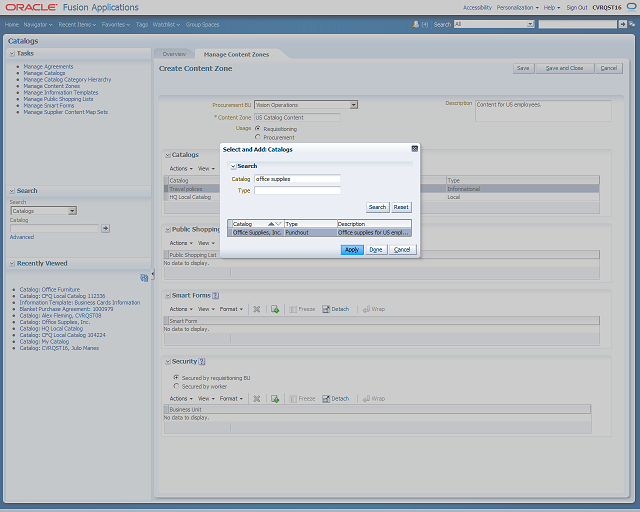The width and height of the screenshot is (640, 512).
Task: Wrap icon in Smart Forms toolbar
Action: click(x=374, y=309)
